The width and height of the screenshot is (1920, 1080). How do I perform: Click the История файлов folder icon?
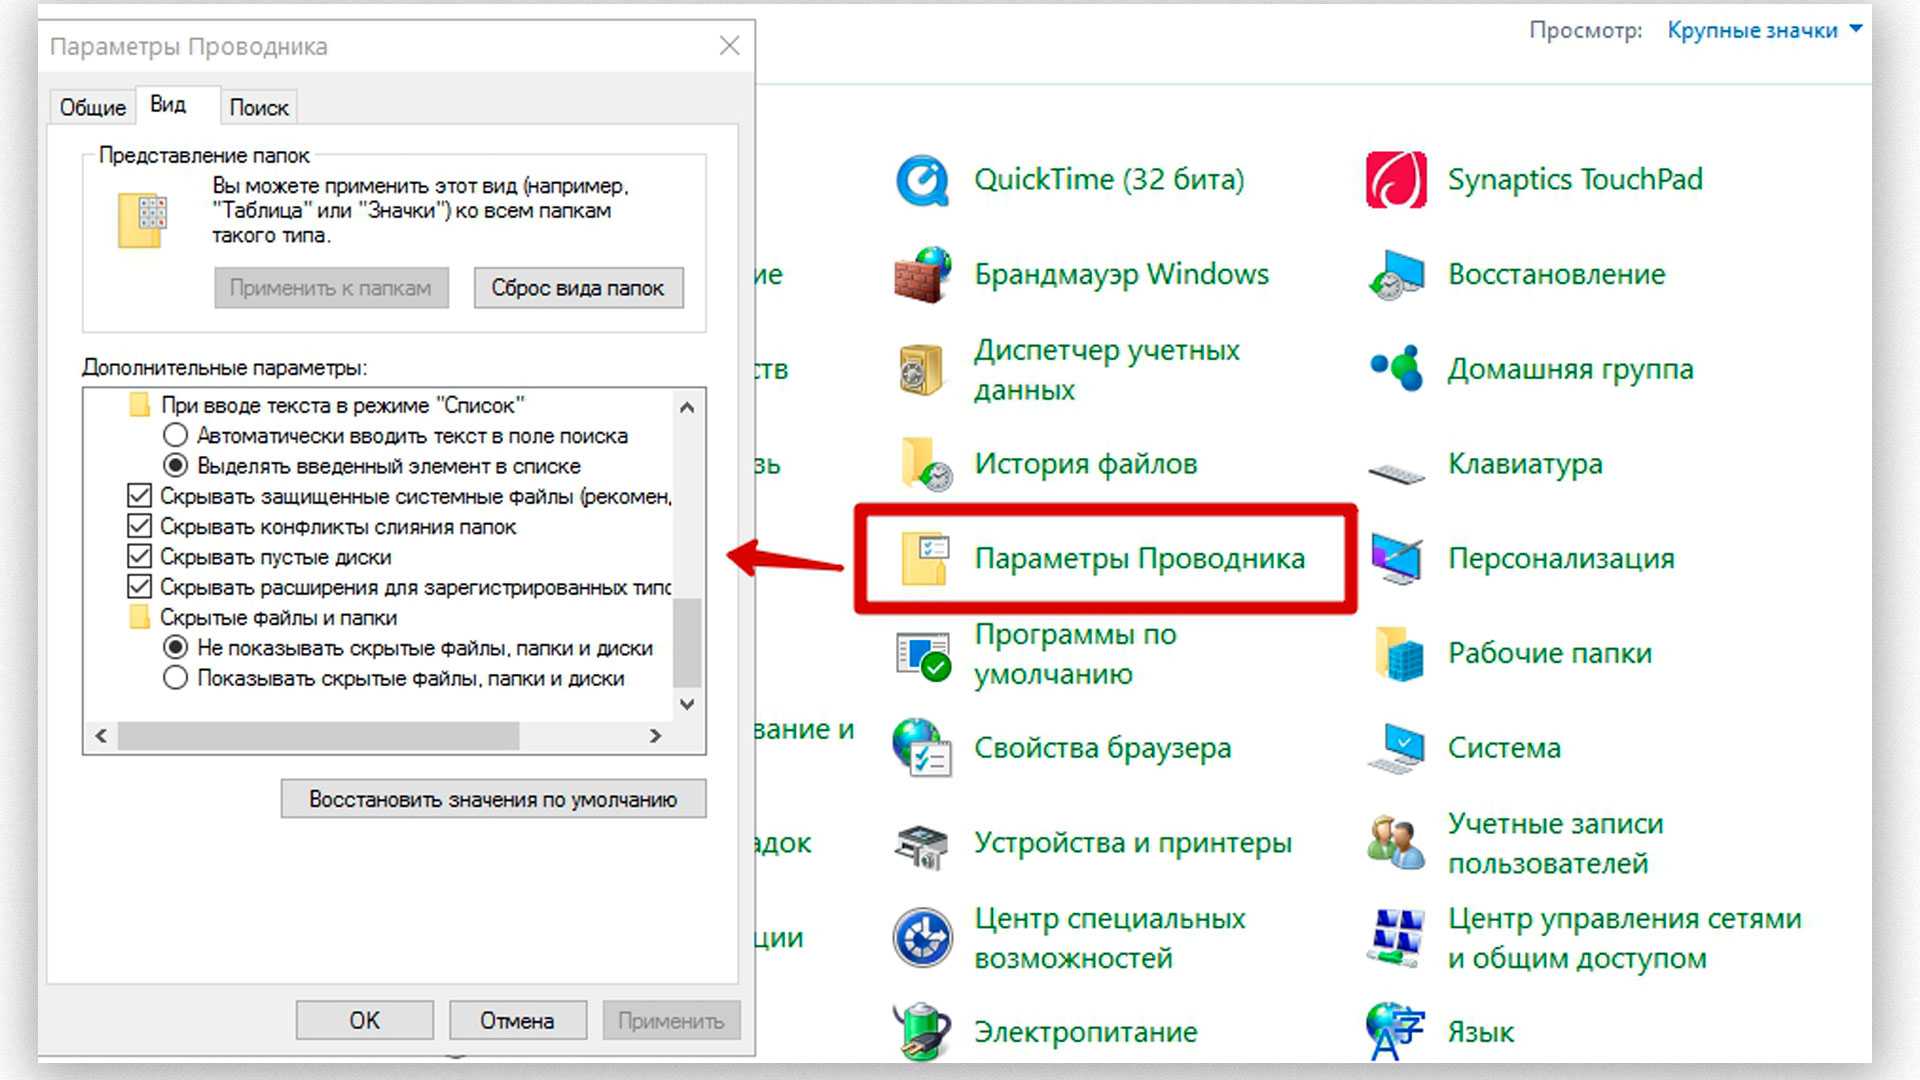(x=925, y=464)
